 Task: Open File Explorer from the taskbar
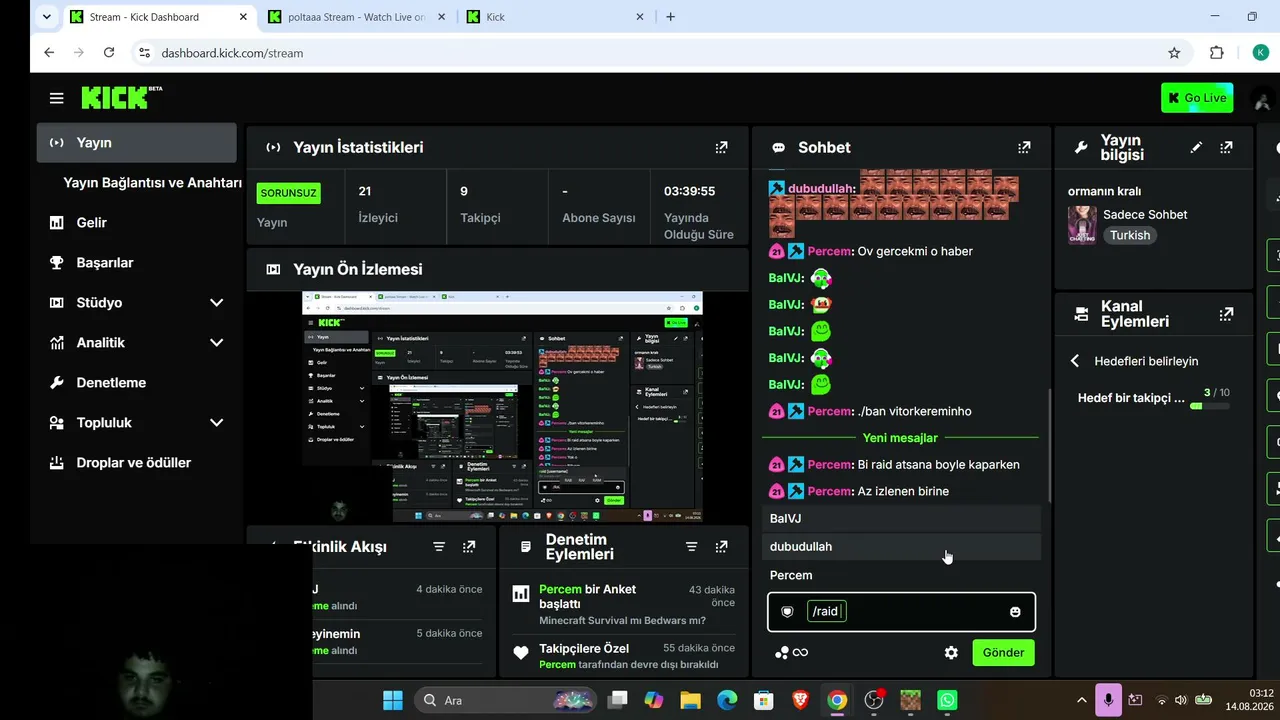click(690, 700)
